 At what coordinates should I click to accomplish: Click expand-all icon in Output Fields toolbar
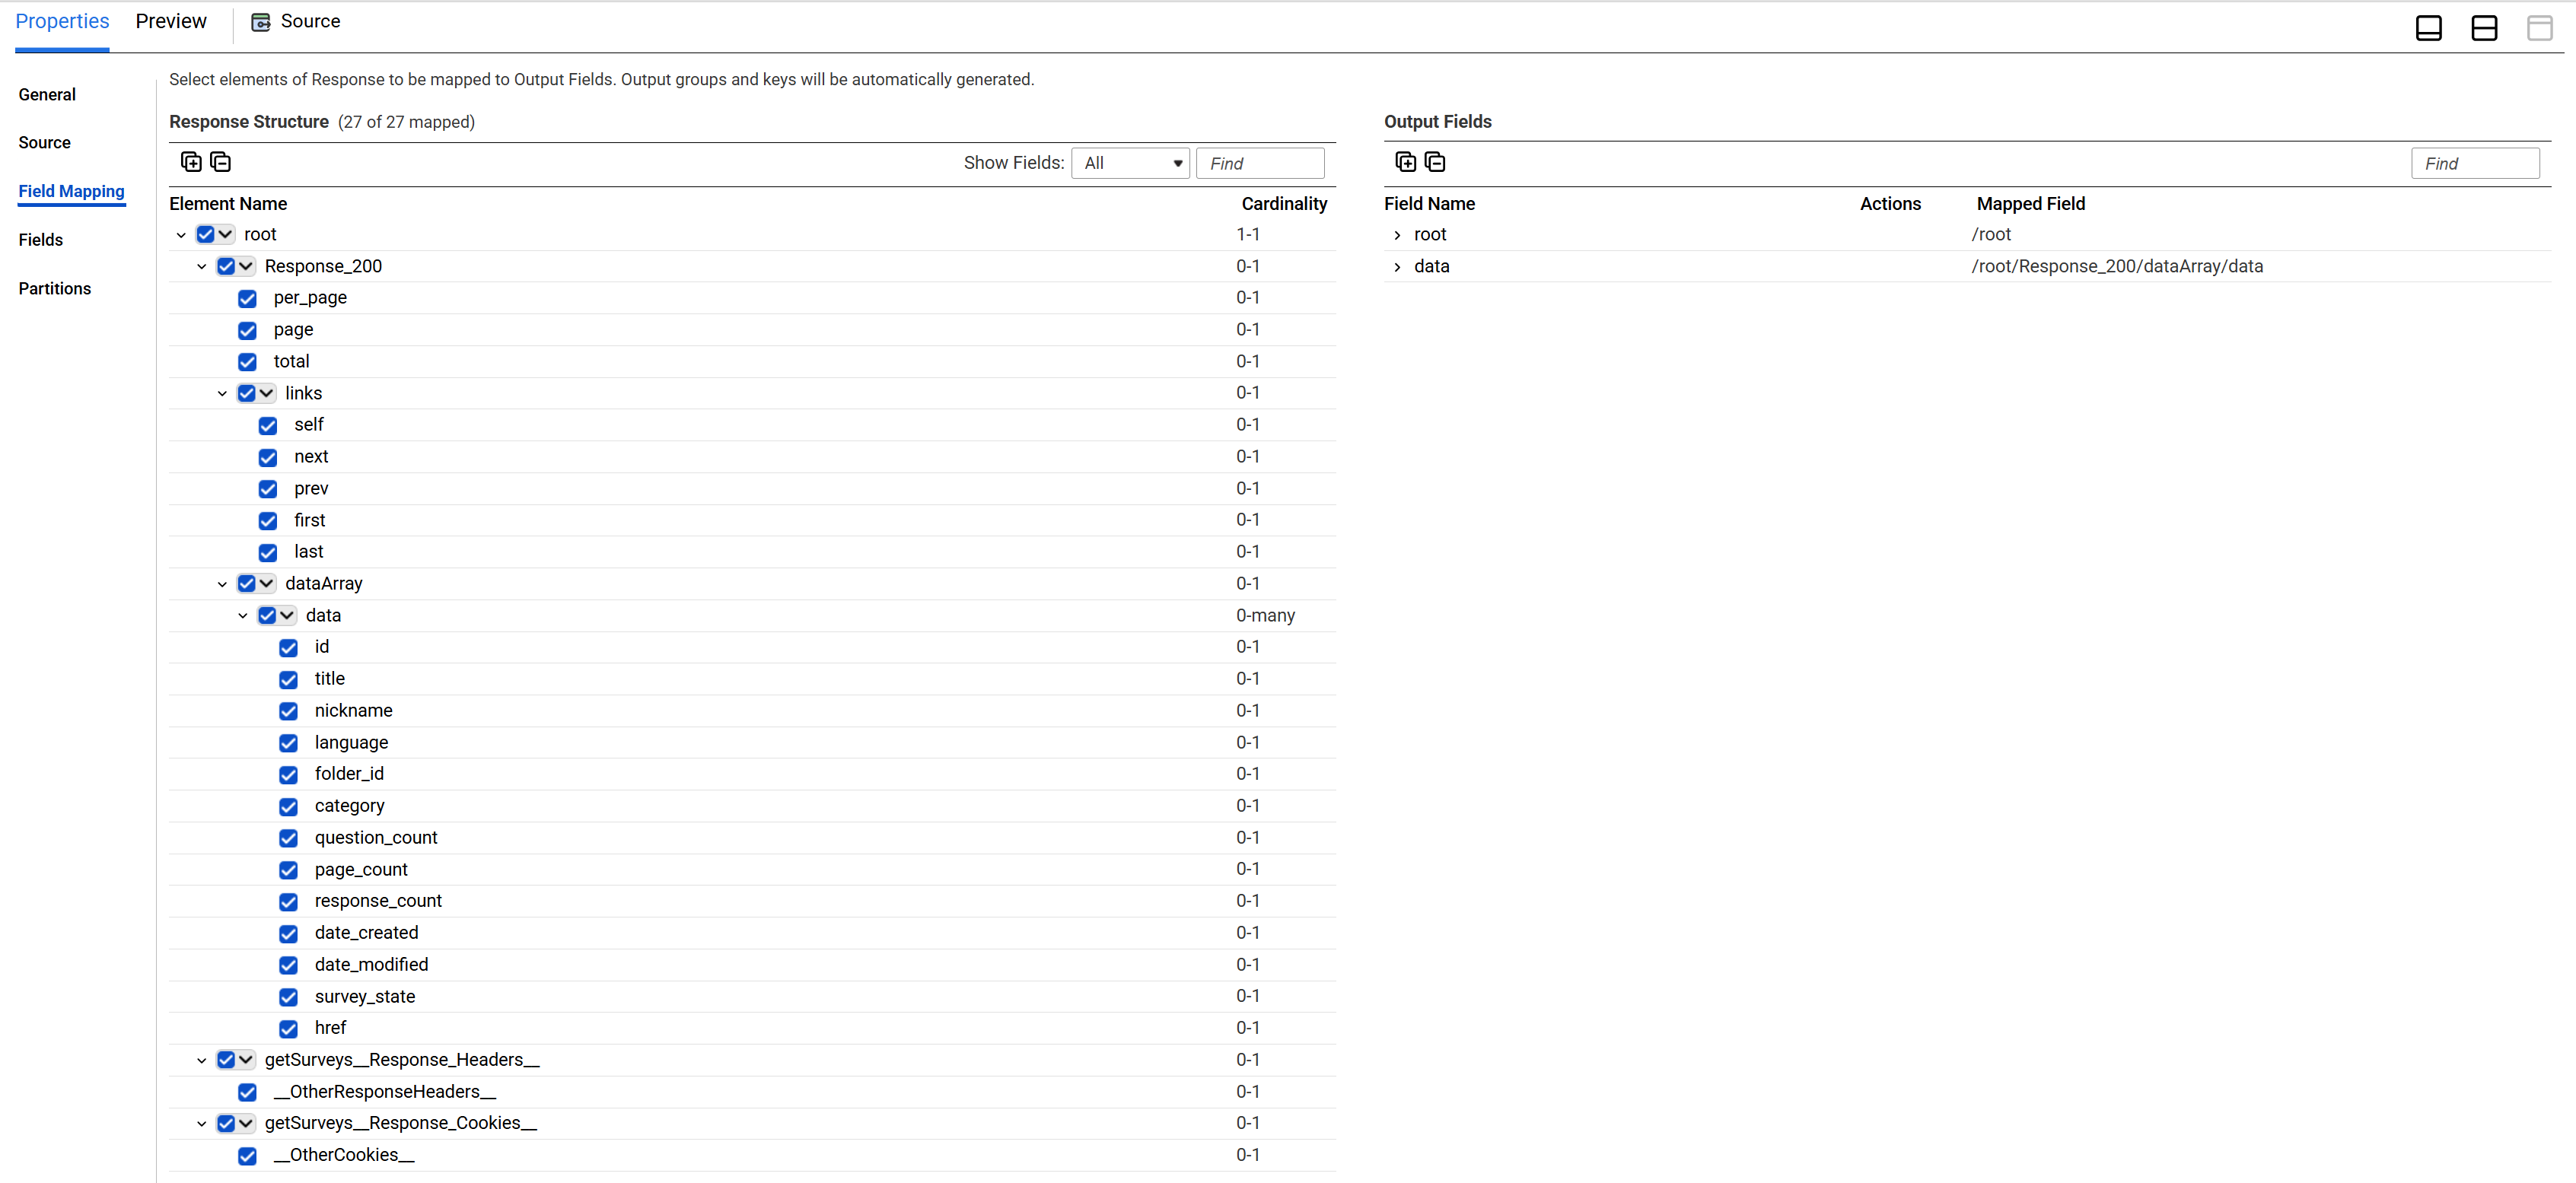(x=1405, y=162)
